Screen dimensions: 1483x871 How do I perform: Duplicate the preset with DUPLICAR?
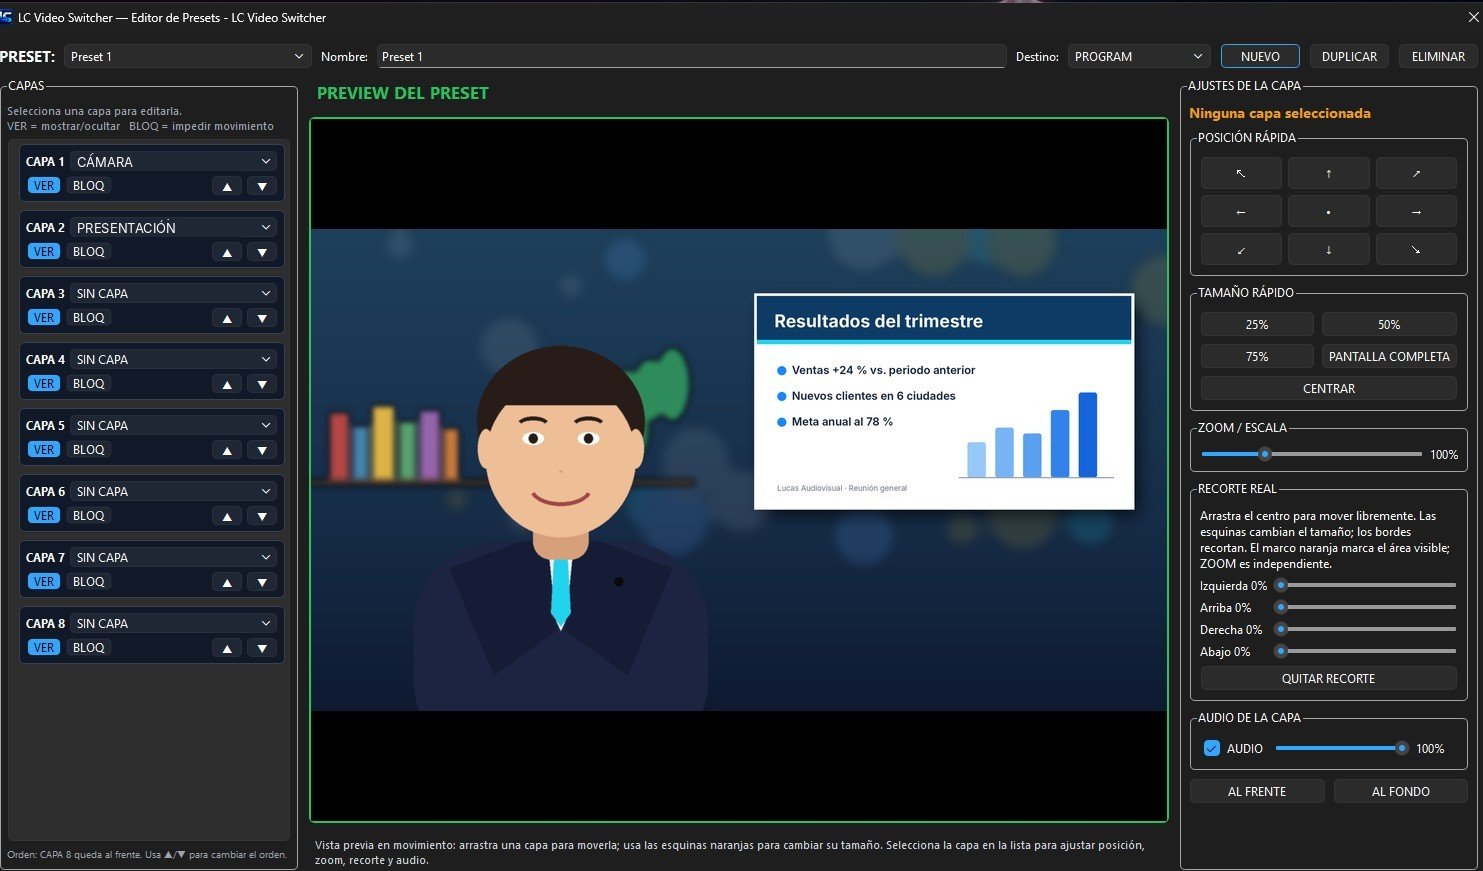click(x=1349, y=57)
